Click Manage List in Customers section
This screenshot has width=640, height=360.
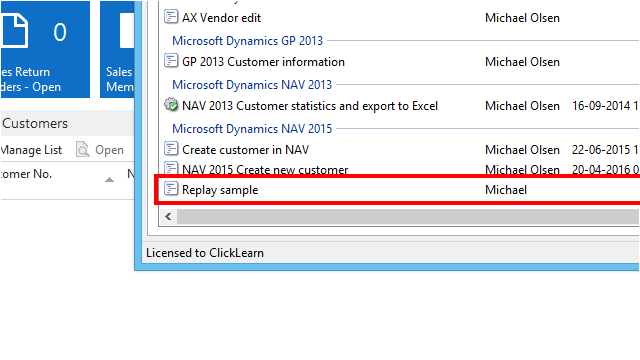(31, 150)
